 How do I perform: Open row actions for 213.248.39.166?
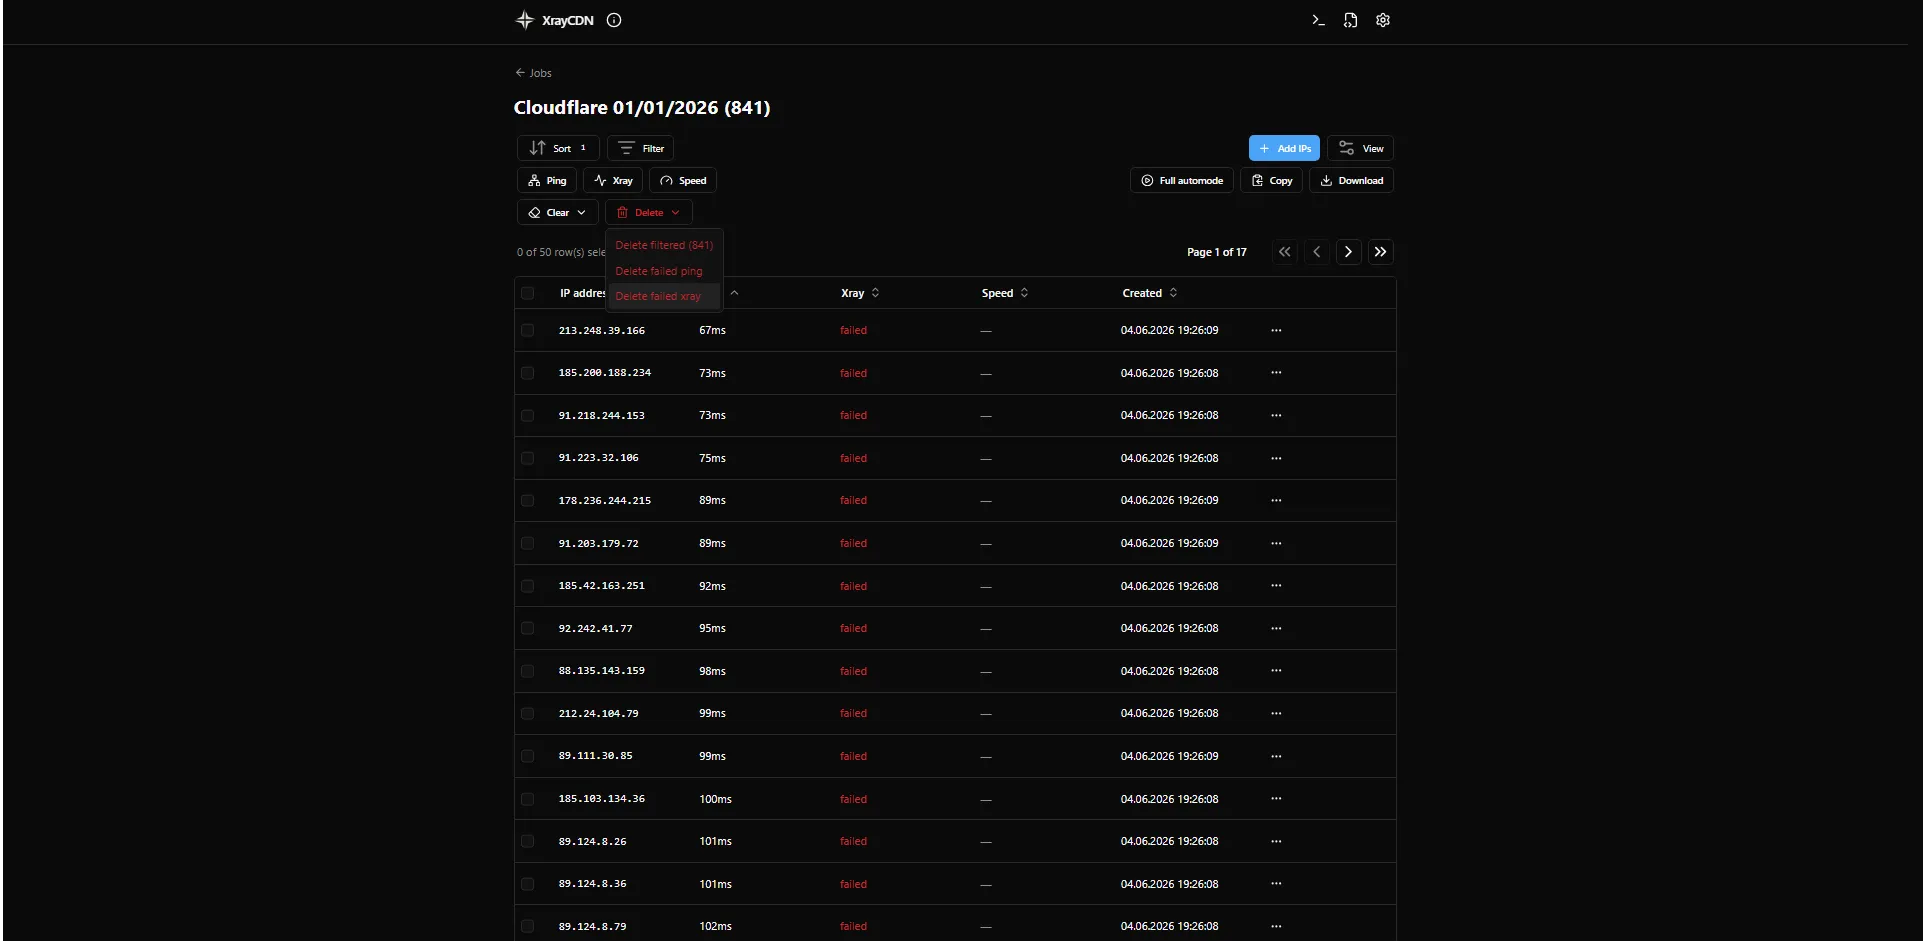[1276, 330]
